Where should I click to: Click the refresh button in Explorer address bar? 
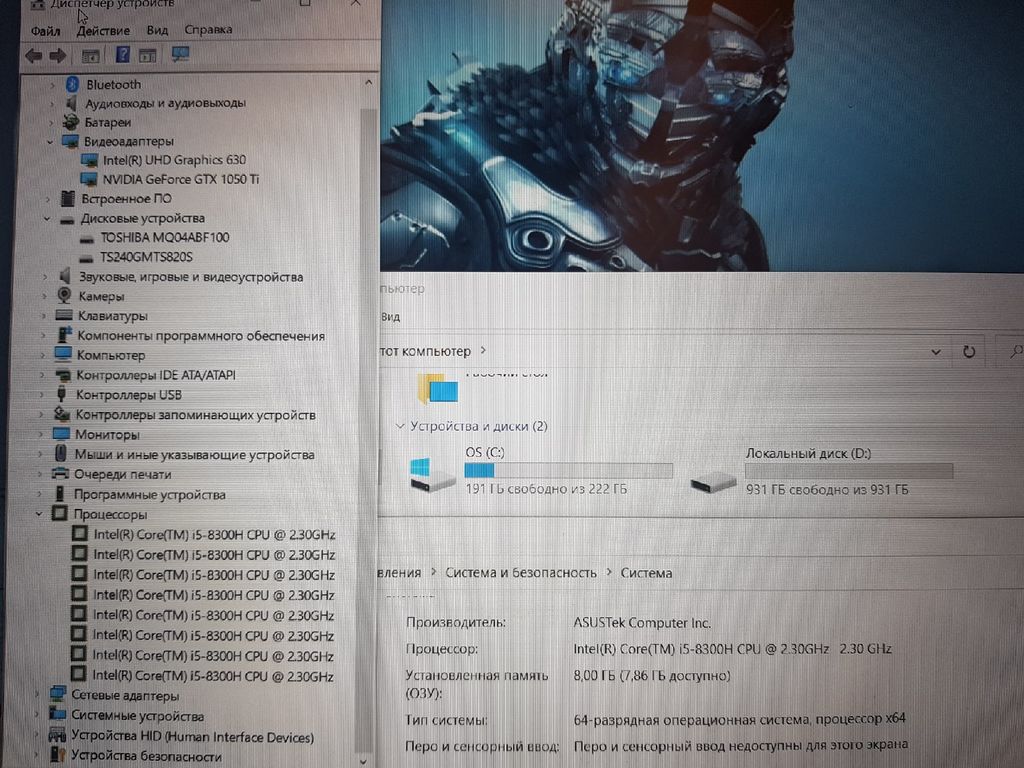(968, 352)
